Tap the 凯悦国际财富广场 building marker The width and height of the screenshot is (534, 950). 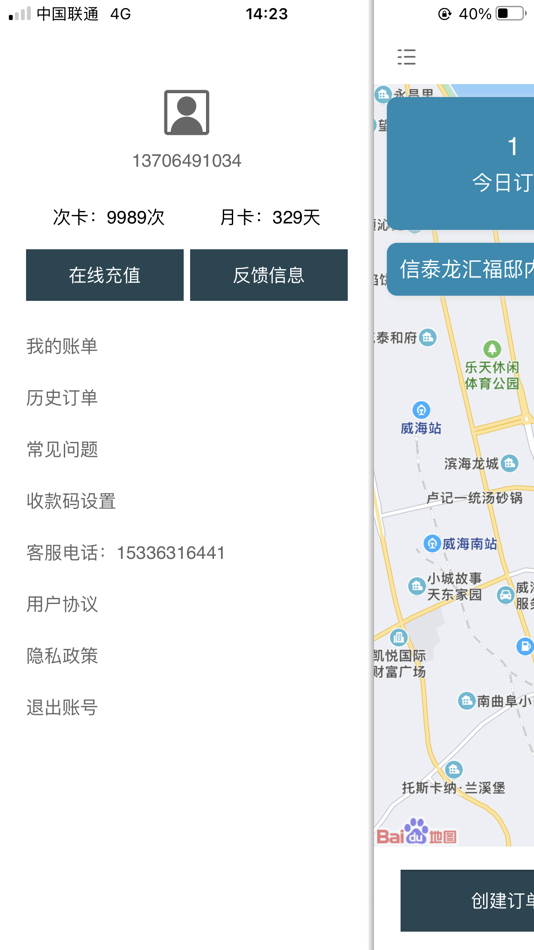[x=398, y=637]
